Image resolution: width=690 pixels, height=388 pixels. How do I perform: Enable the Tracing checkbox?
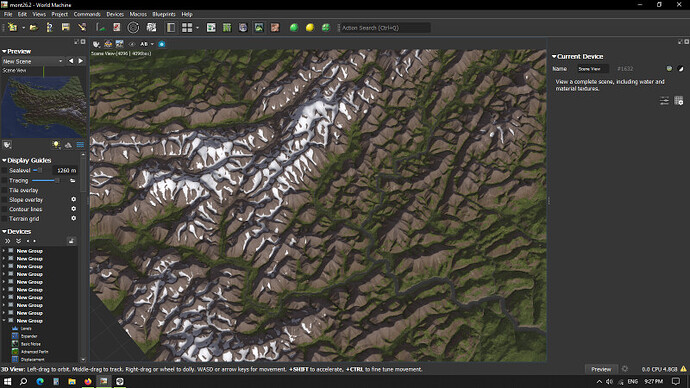4,180
